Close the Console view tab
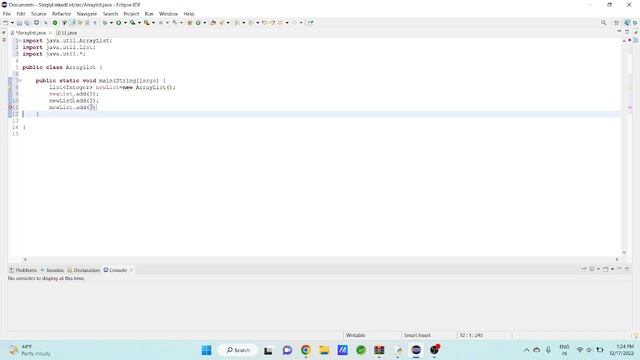The image size is (640, 360). [x=131, y=270]
